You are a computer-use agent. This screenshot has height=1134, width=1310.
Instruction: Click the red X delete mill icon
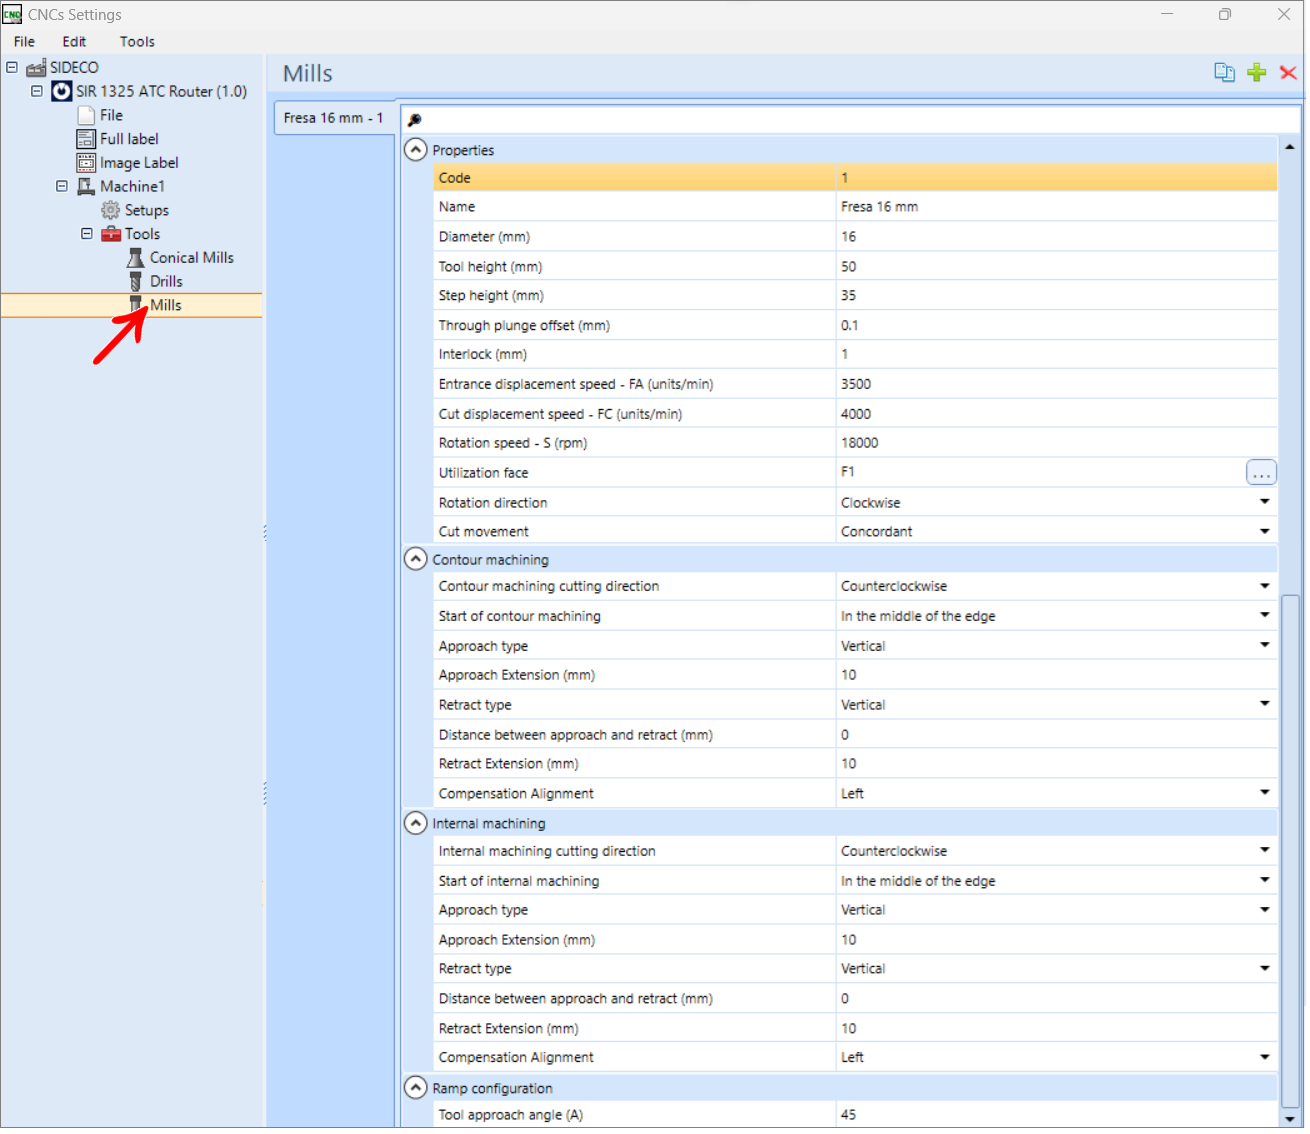(1288, 72)
